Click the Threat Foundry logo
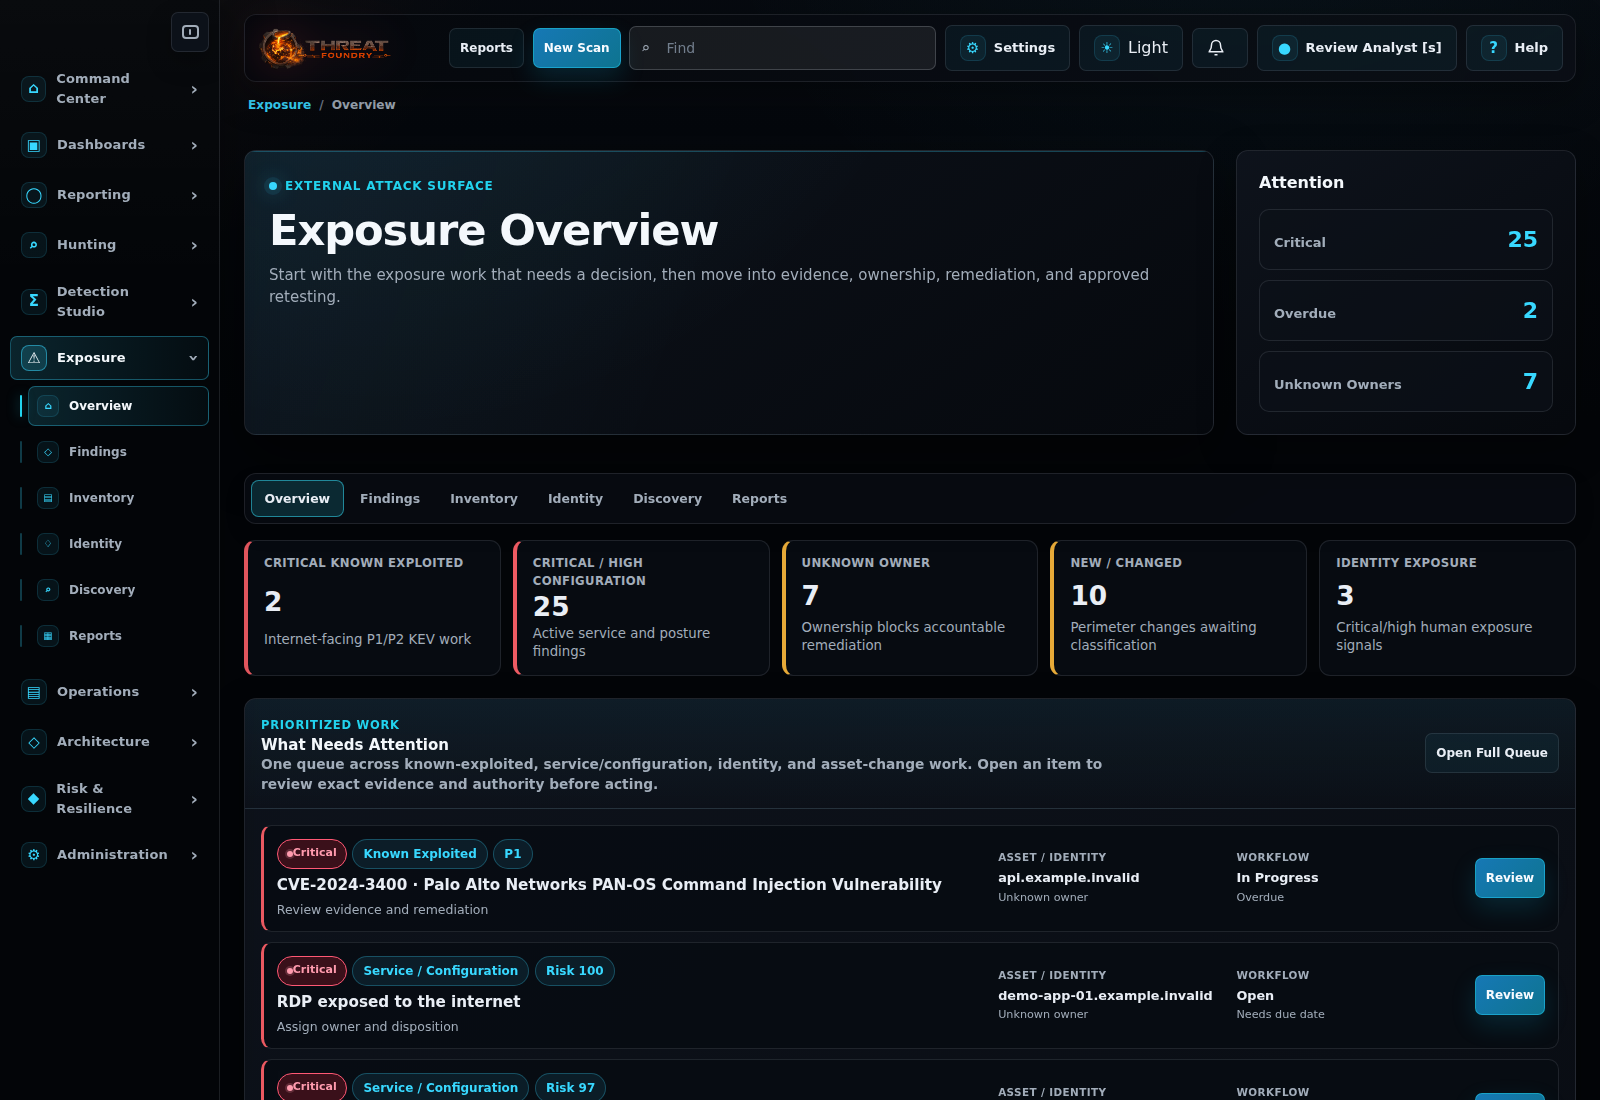 325,47
